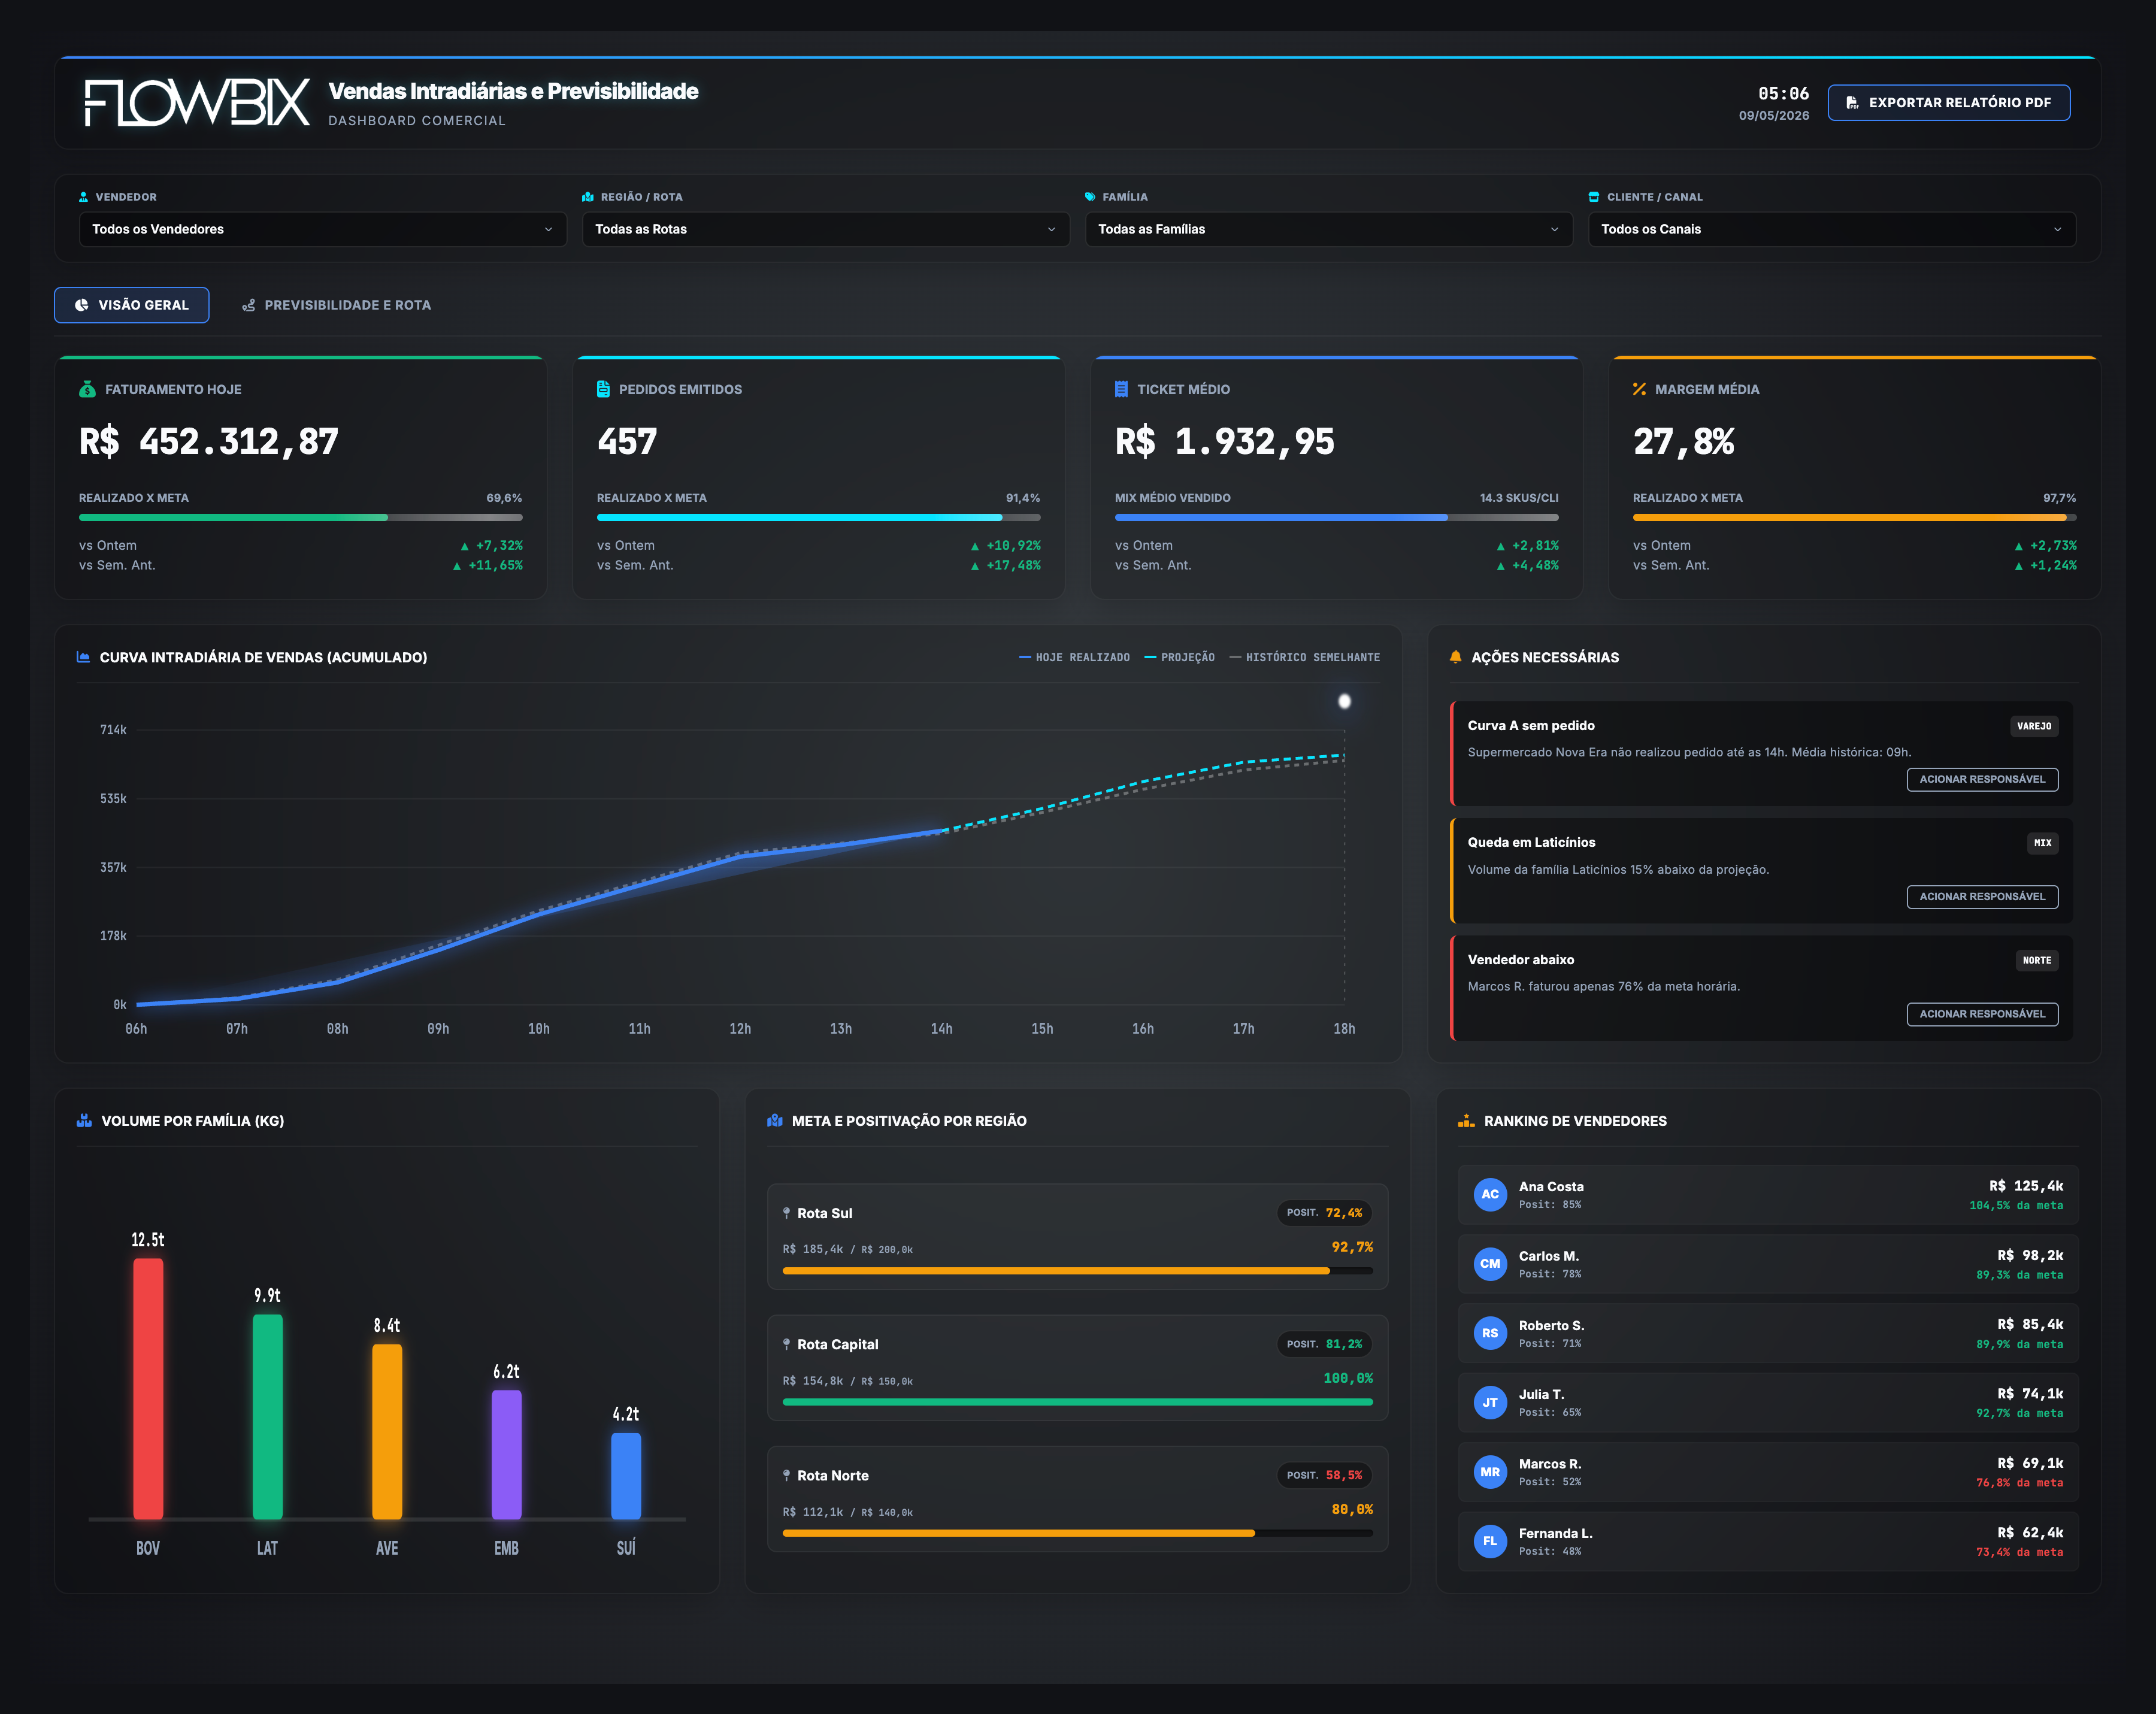
Task: Toggle the Projeção legend series
Action: click(1179, 657)
